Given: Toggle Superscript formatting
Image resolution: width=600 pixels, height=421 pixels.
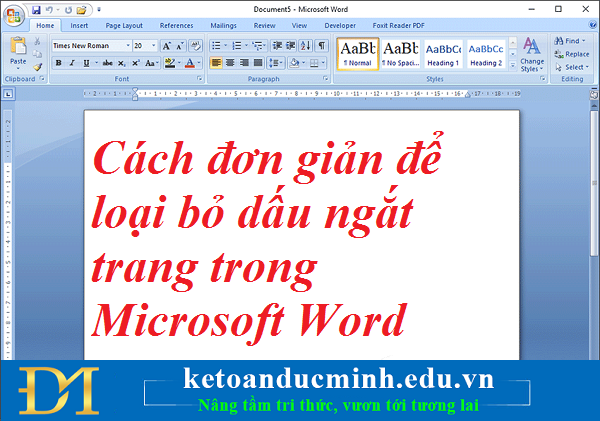Looking at the screenshot, I should 135,63.
